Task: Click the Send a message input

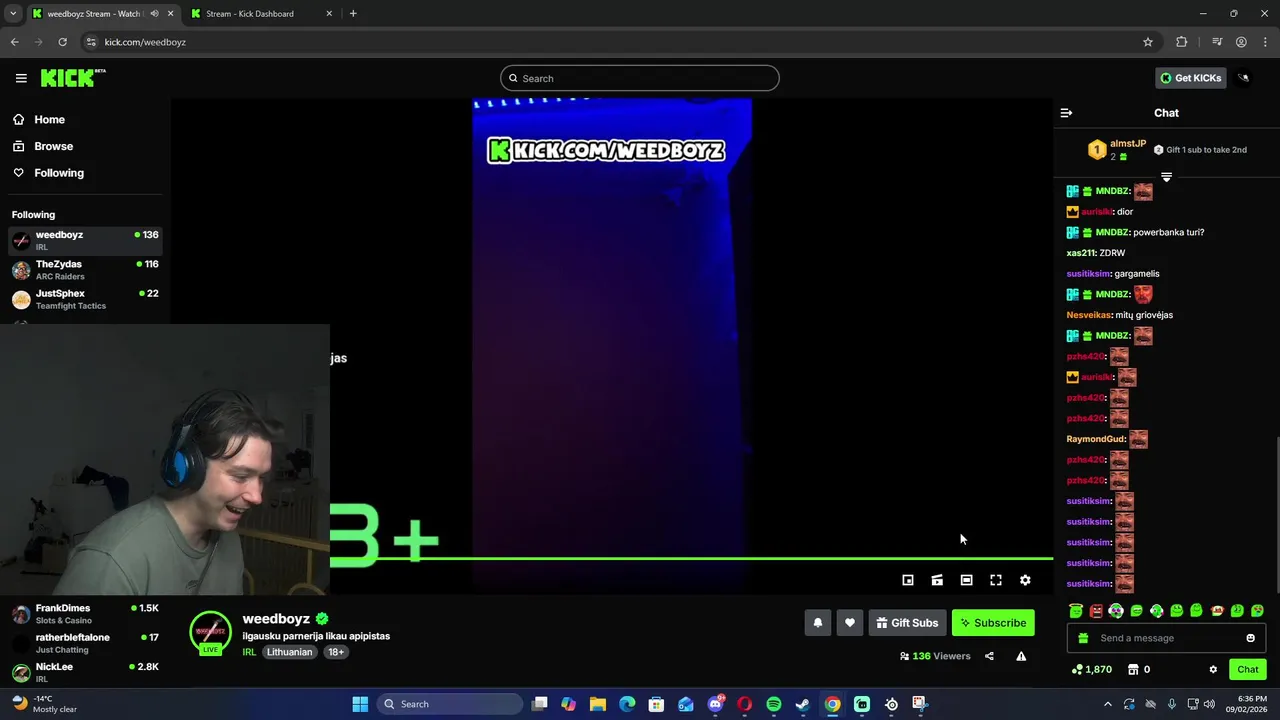Action: click(x=1166, y=638)
